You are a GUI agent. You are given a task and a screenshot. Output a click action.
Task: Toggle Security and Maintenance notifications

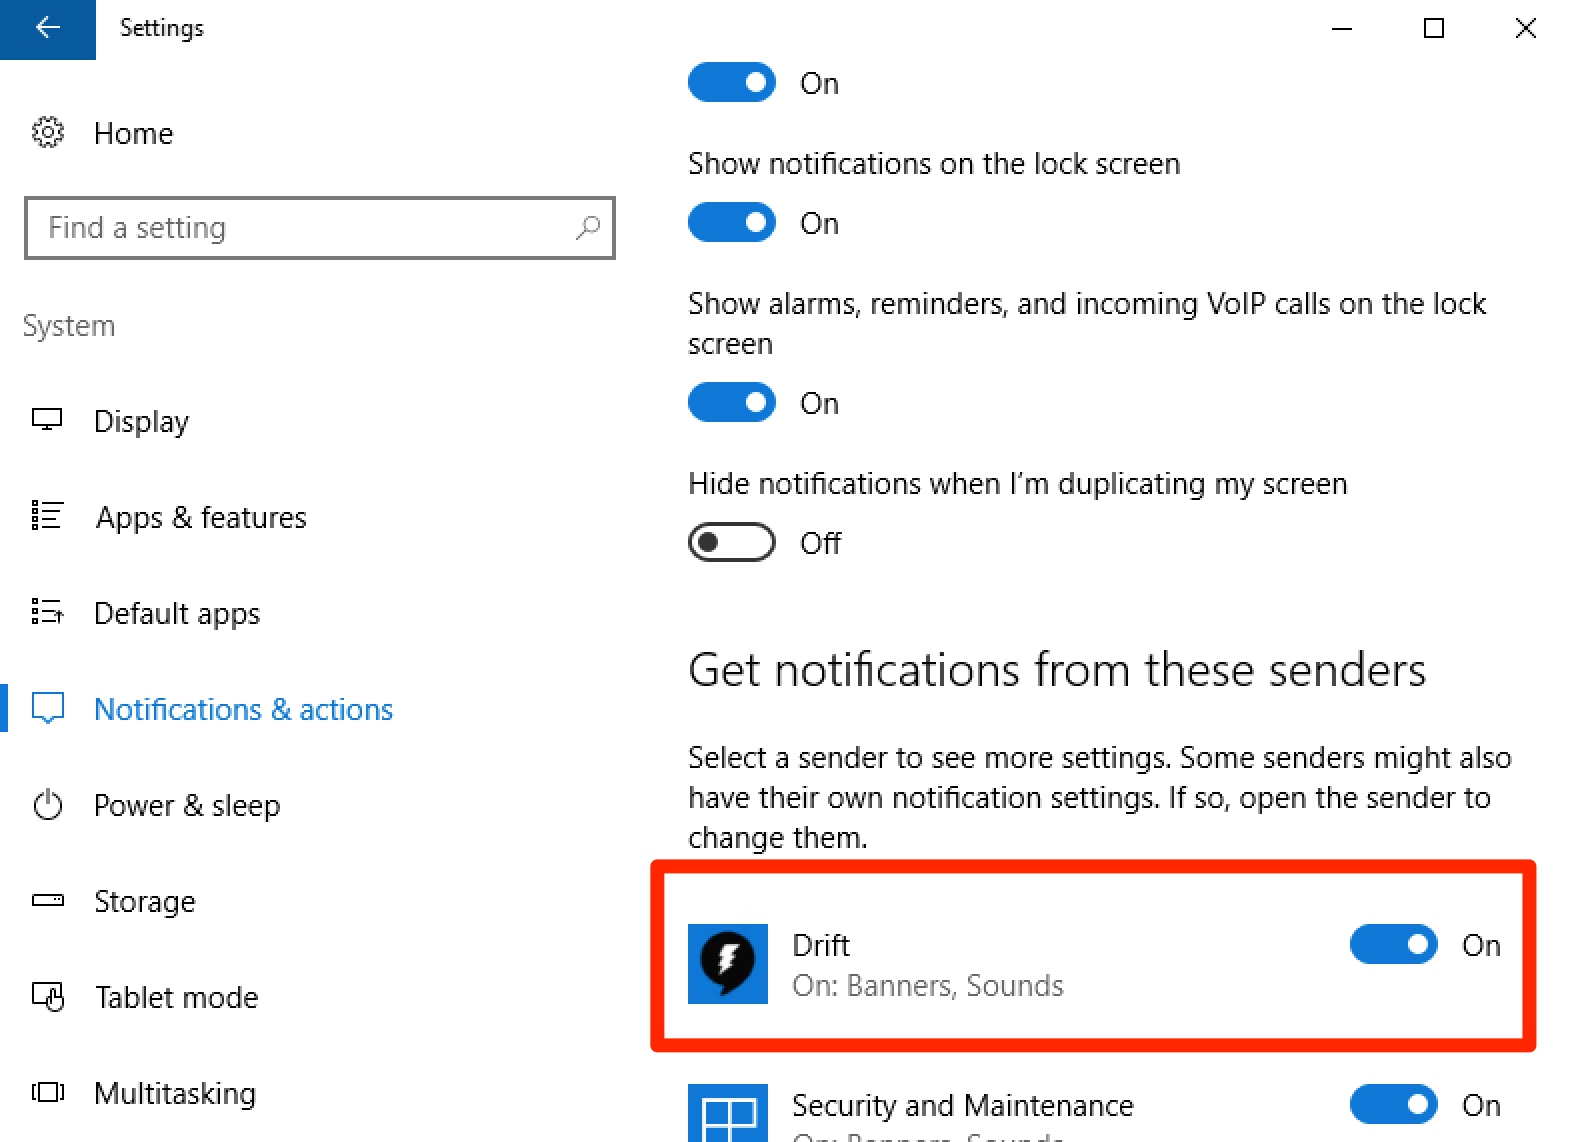(1394, 1105)
